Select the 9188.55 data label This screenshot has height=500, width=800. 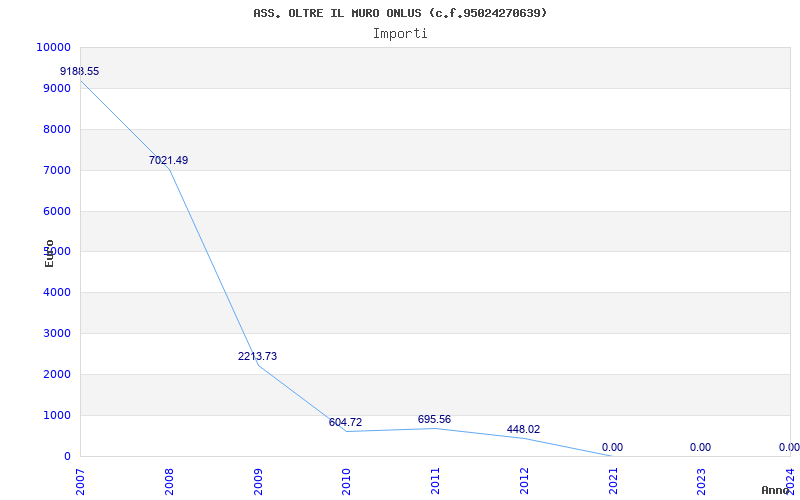pos(80,71)
